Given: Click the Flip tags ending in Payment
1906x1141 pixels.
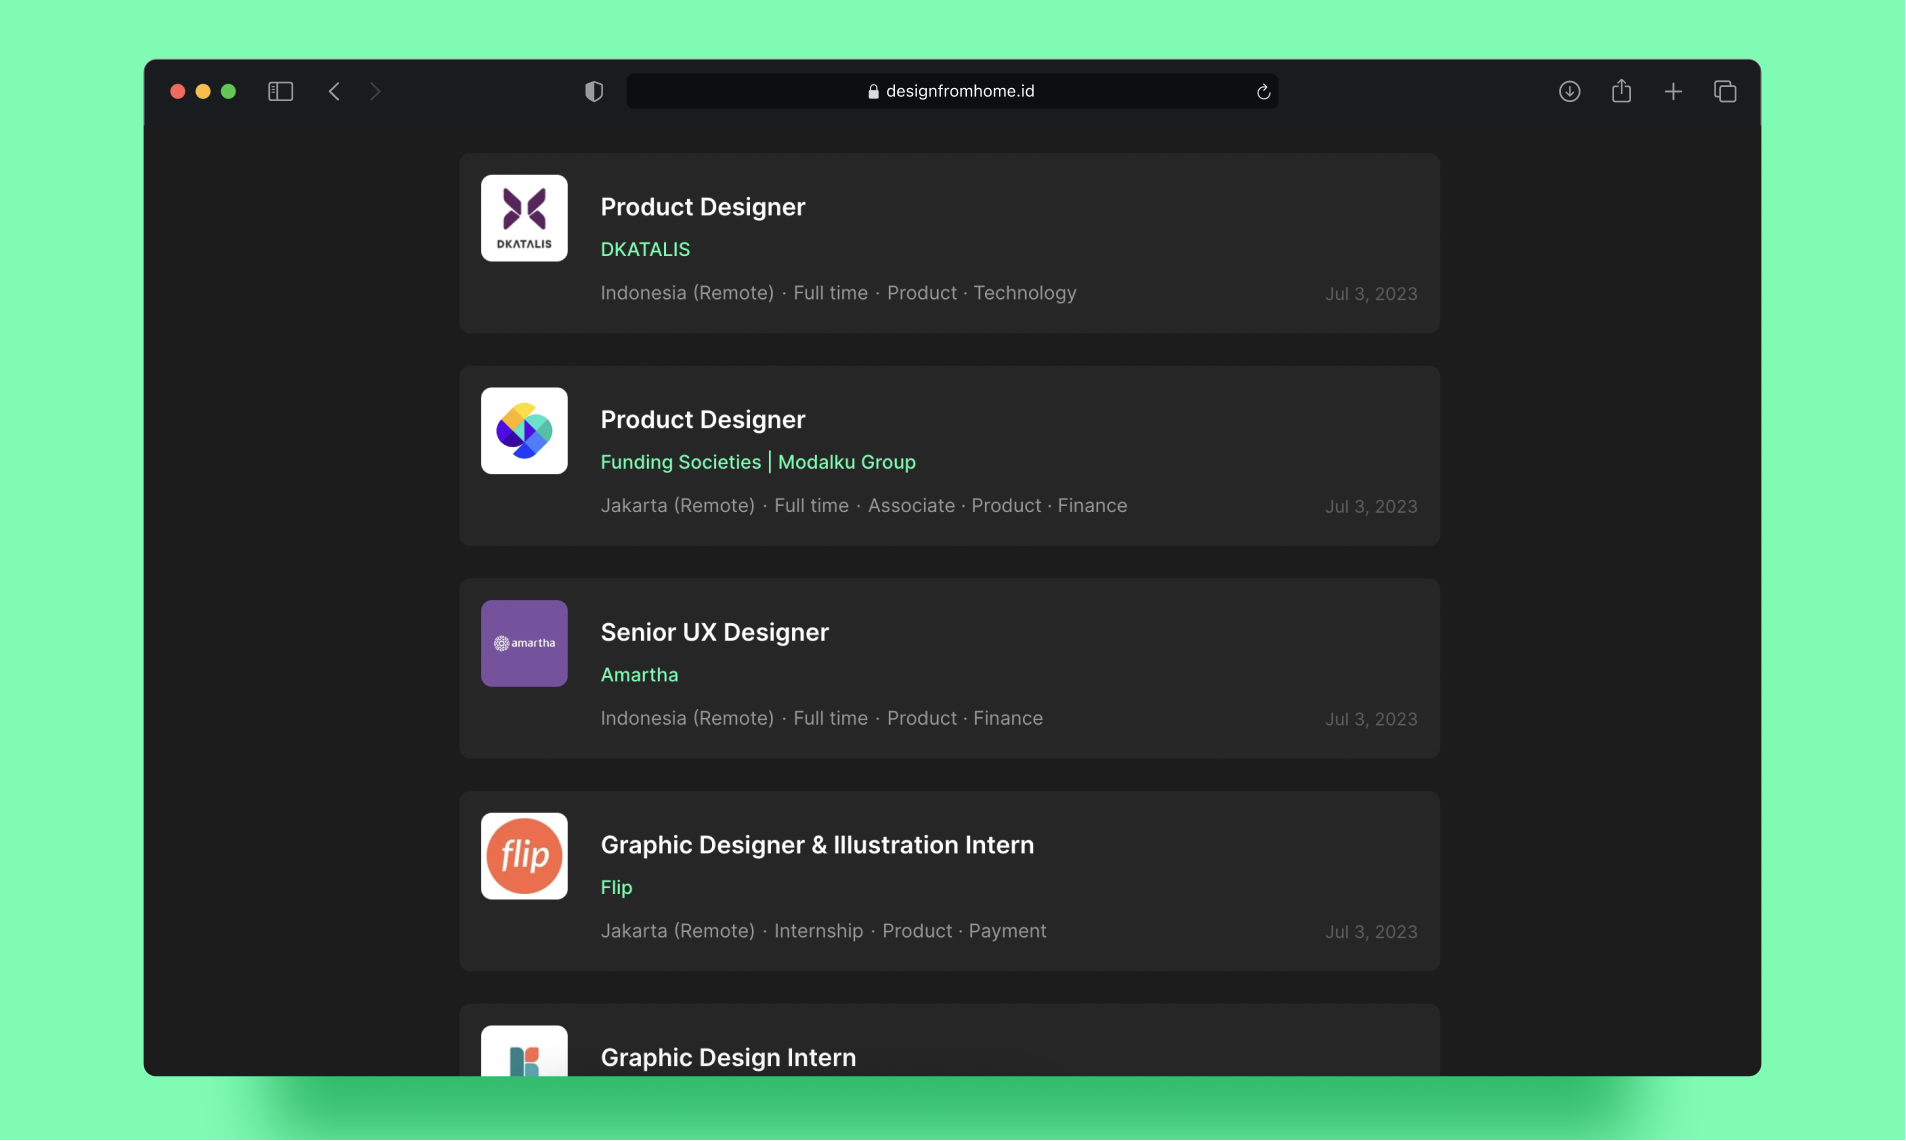Looking at the screenshot, I should 823,931.
